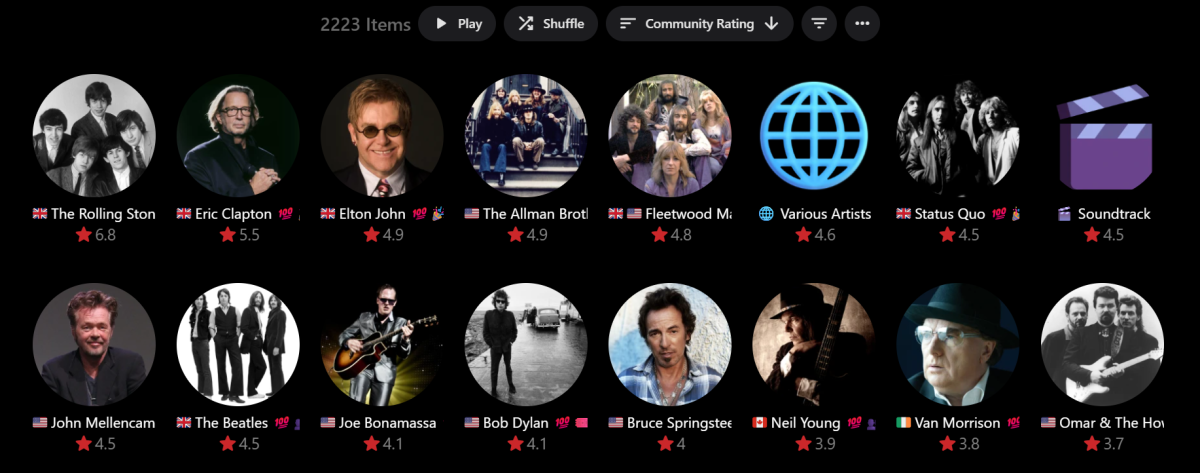Click the Soundtrack clapperboard icon
This screenshot has width=1200, height=473.
pos(1102,135)
